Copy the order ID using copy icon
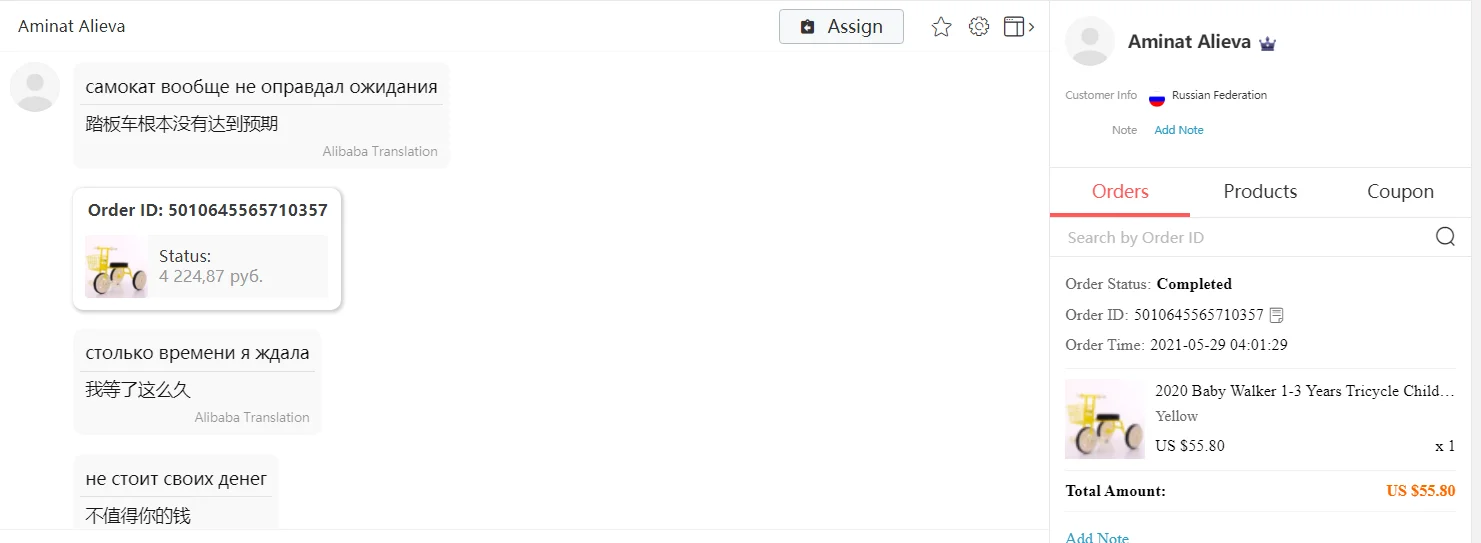This screenshot has height=543, width=1481. (1277, 315)
